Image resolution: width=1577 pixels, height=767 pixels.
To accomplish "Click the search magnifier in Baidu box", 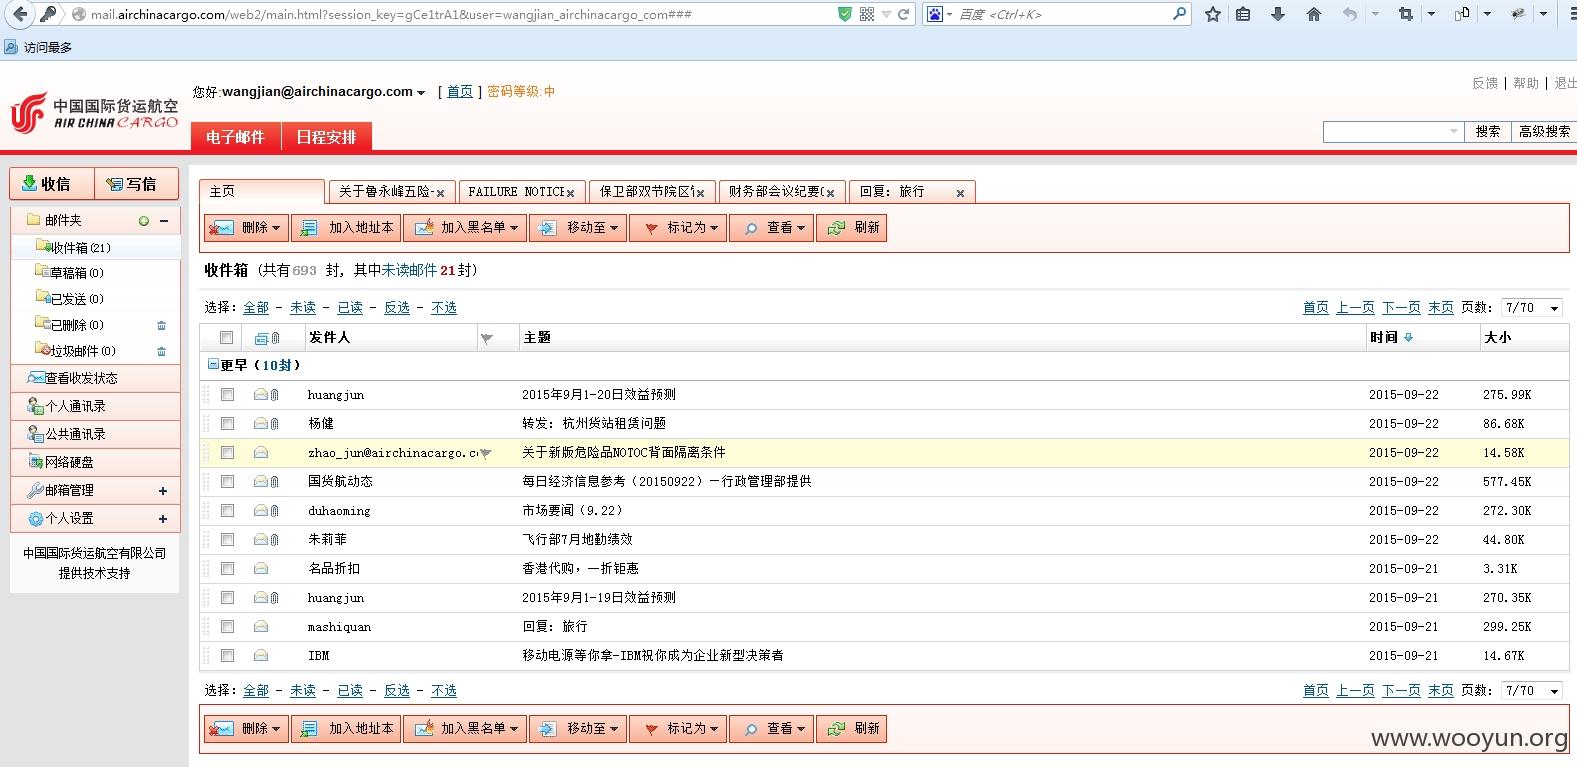I will coord(1179,14).
